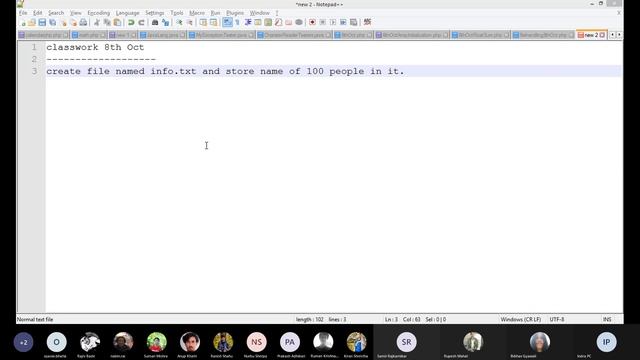640x360 pixels.
Task: Click the macro Playback icon
Action: pos(333,22)
